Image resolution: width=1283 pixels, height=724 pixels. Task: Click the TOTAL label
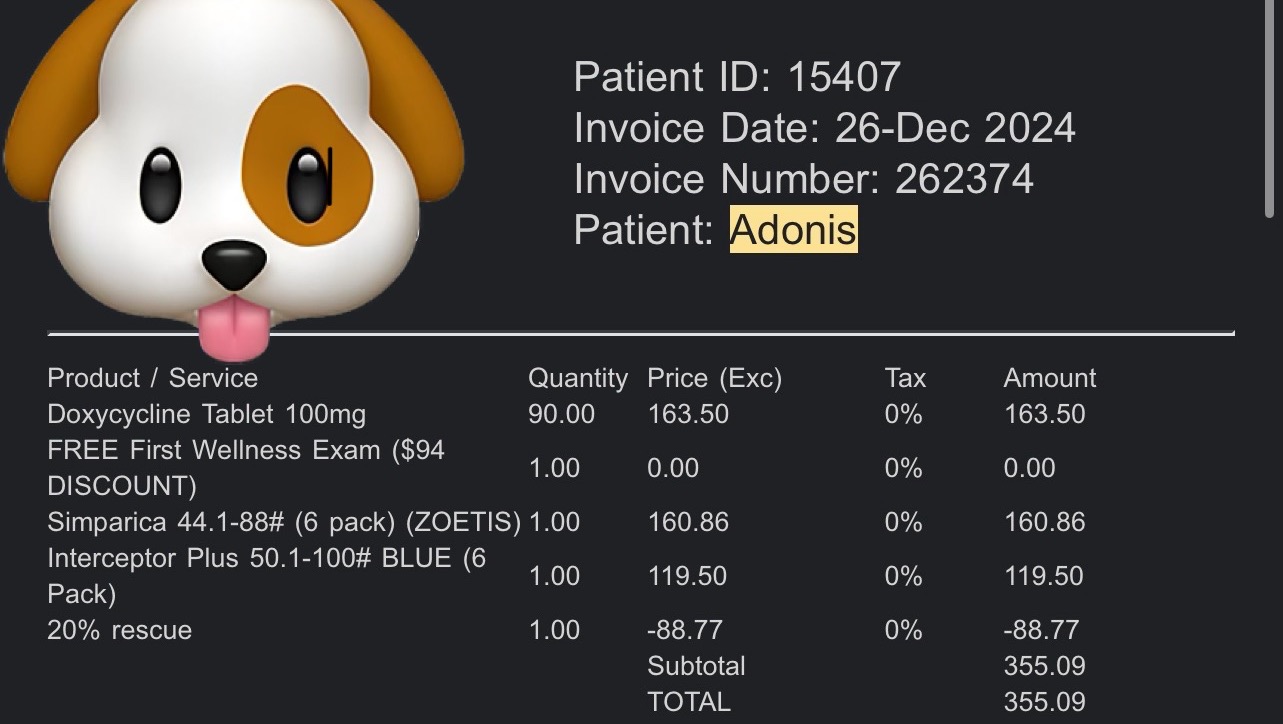(688, 702)
